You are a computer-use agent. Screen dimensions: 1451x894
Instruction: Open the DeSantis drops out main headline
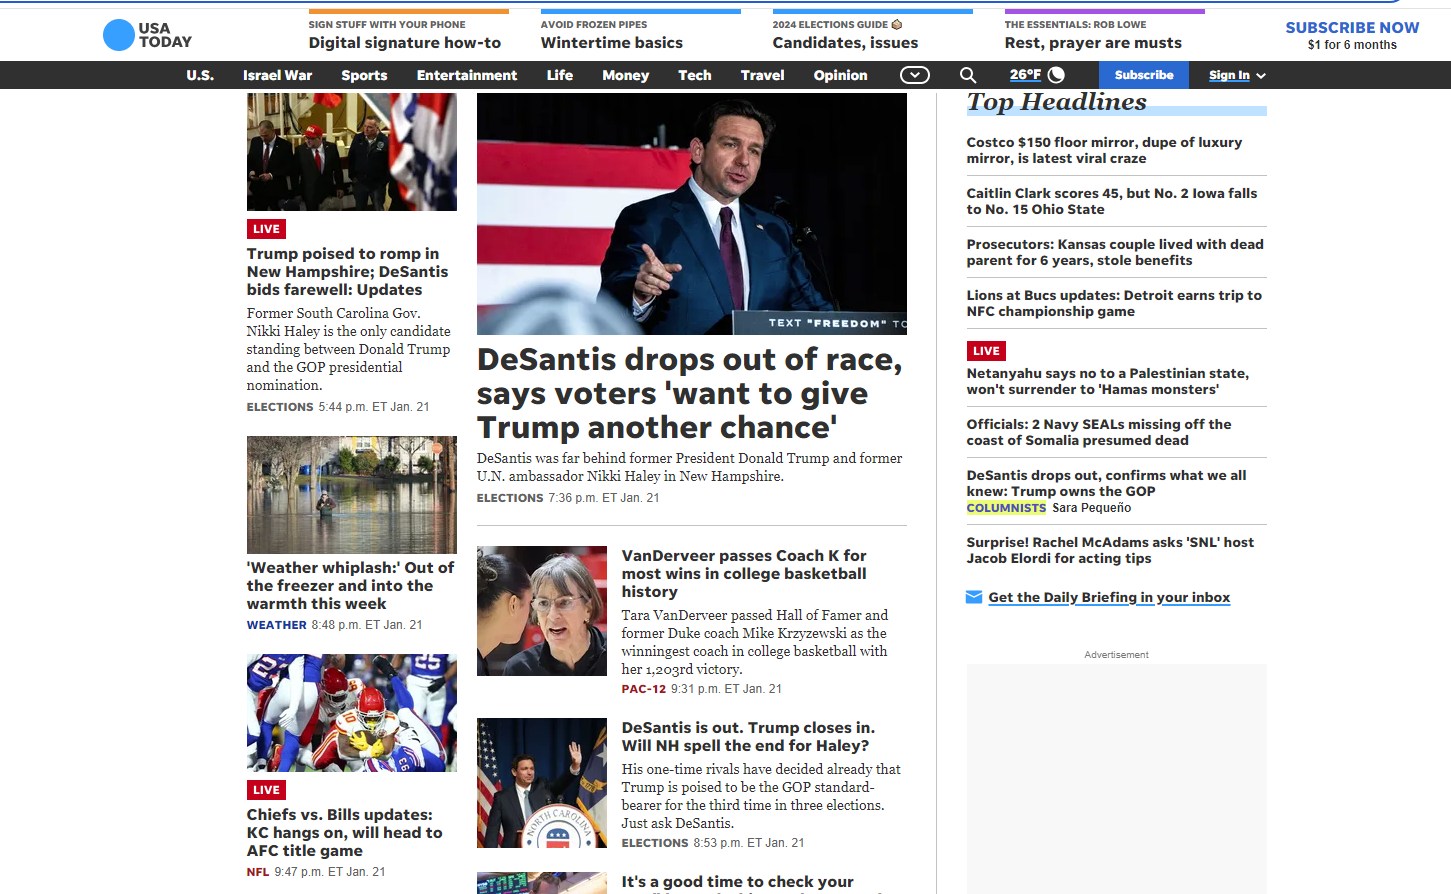[690, 393]
